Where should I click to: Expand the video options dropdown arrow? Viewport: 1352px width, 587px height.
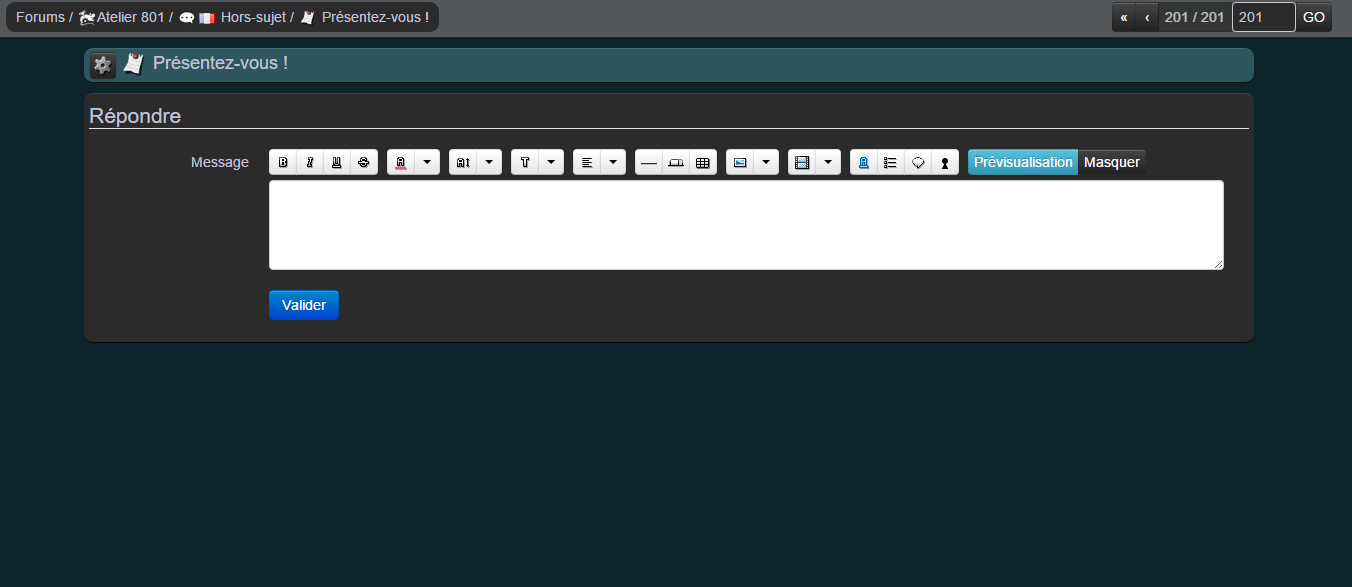click(x=828, y=162)
